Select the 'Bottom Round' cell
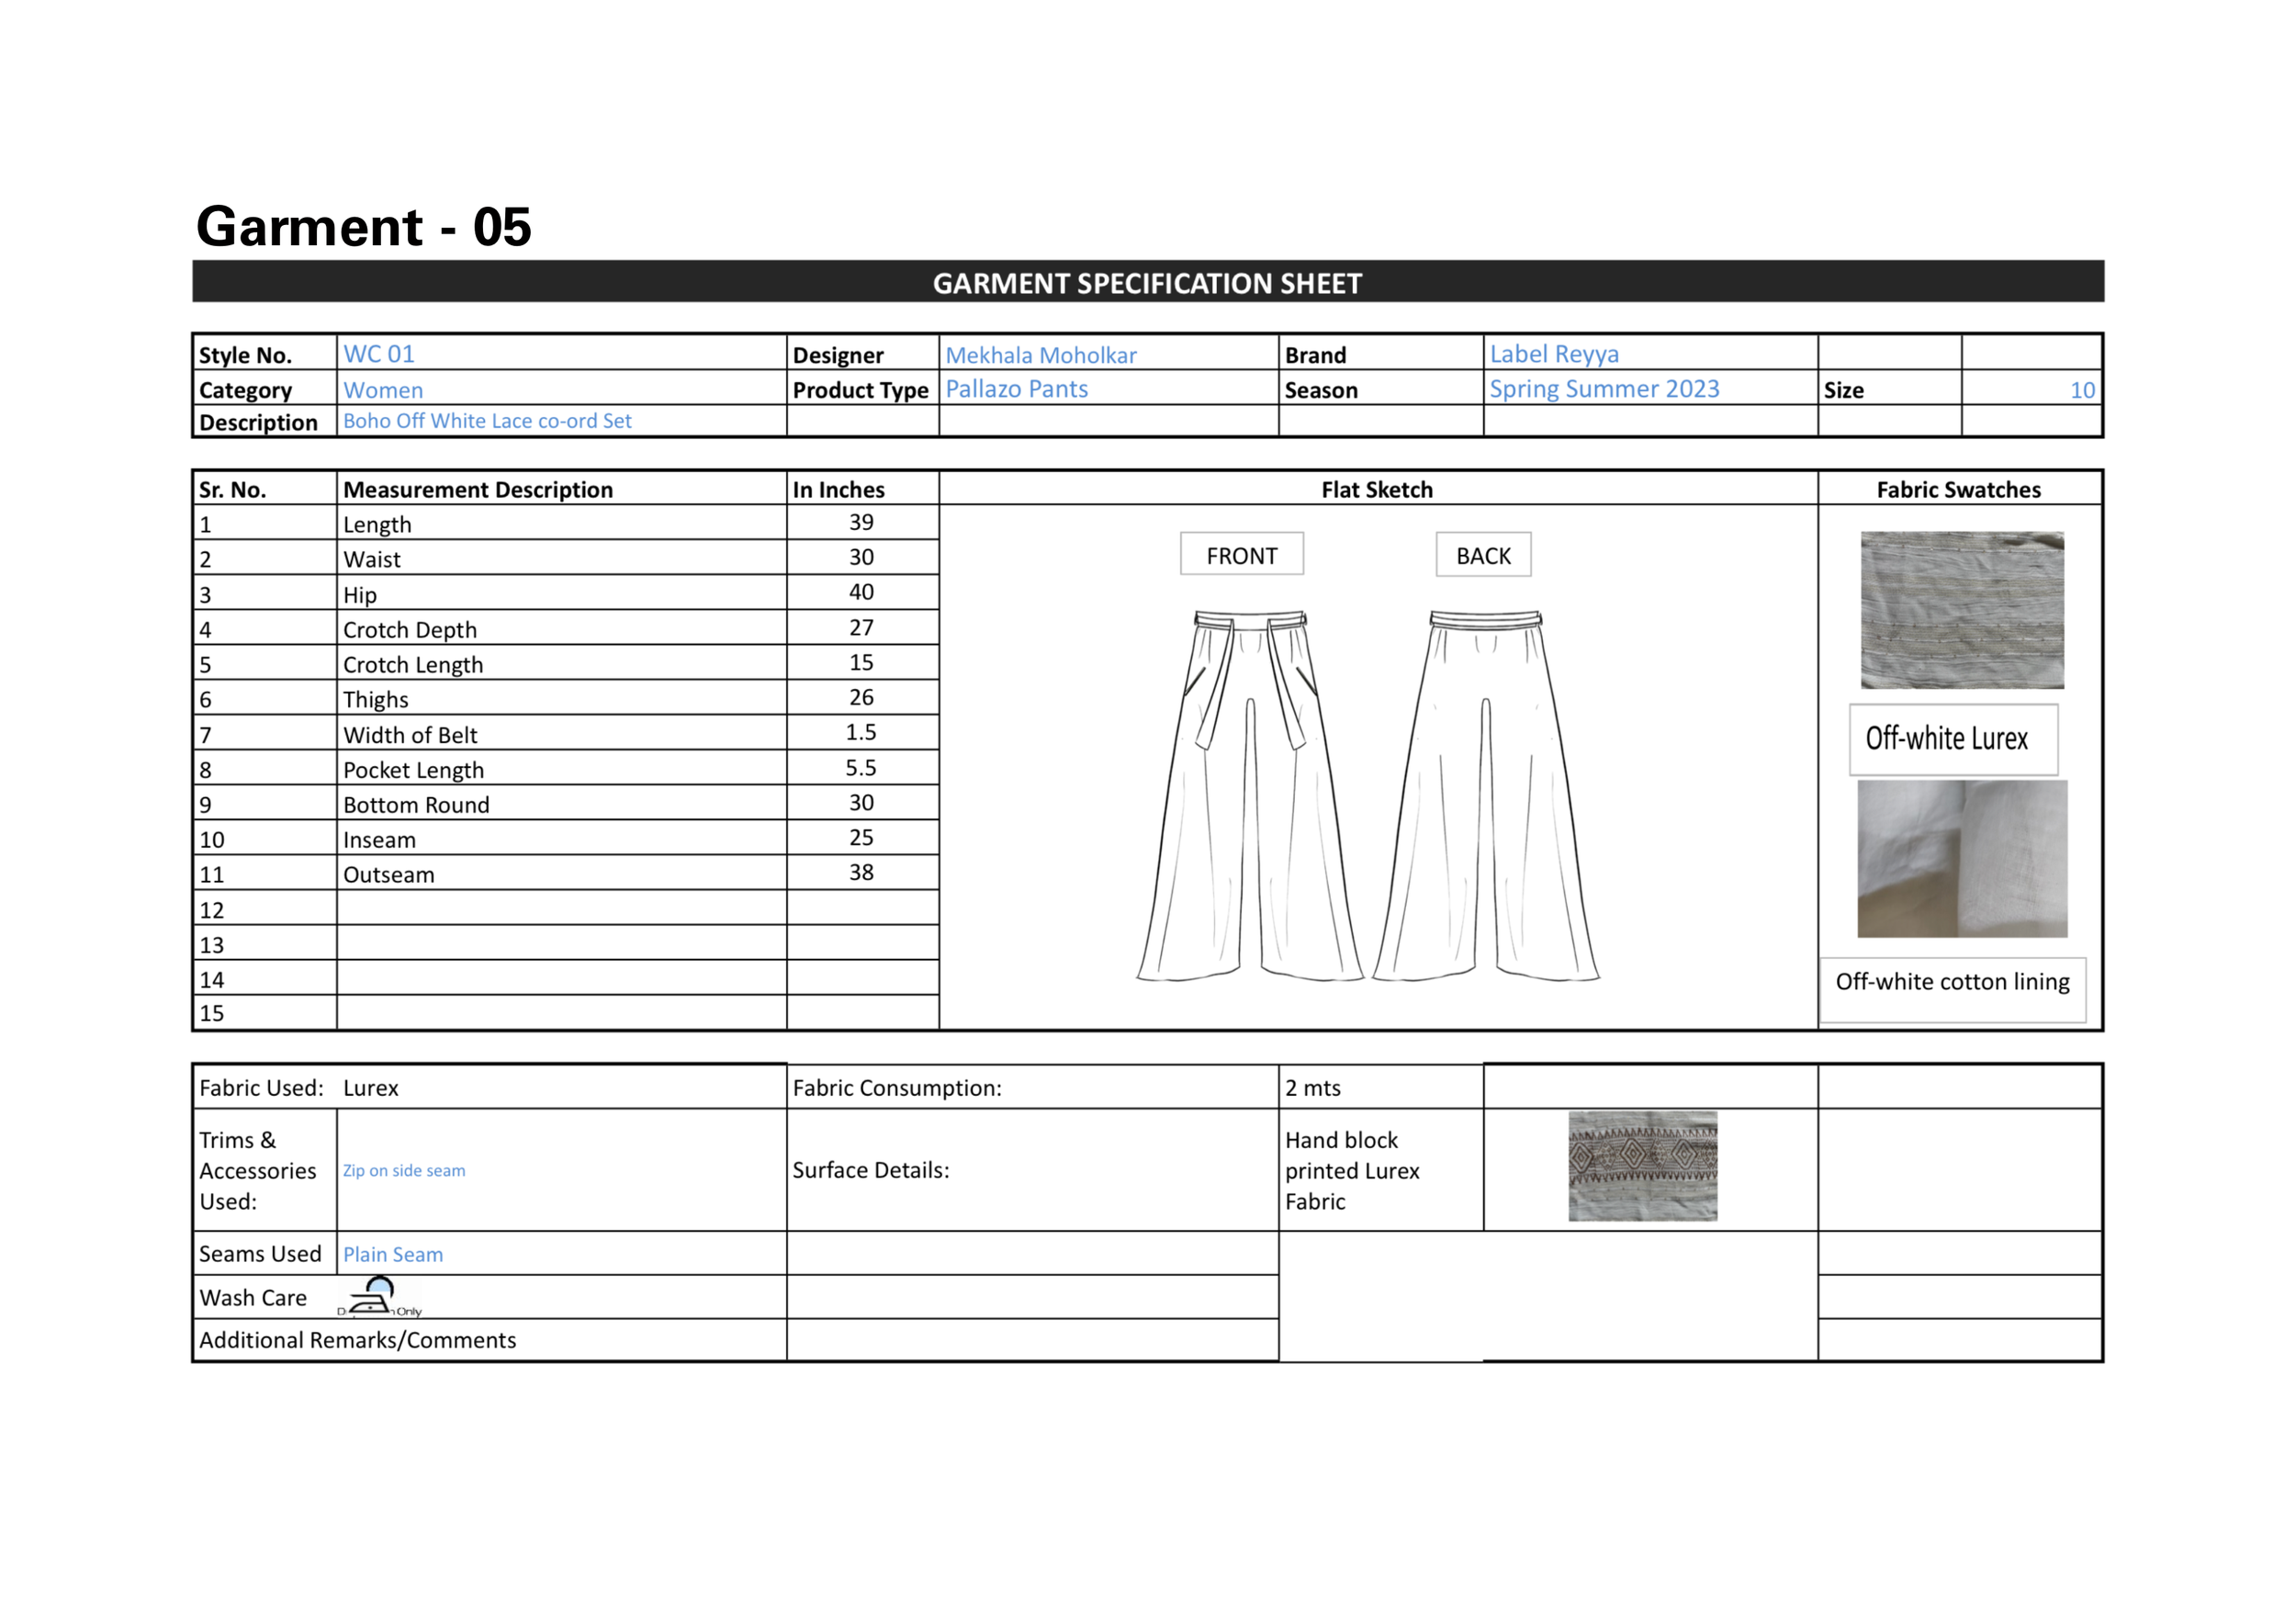The height and width of the screenshot is (1623, 2296). coord(562,803)
